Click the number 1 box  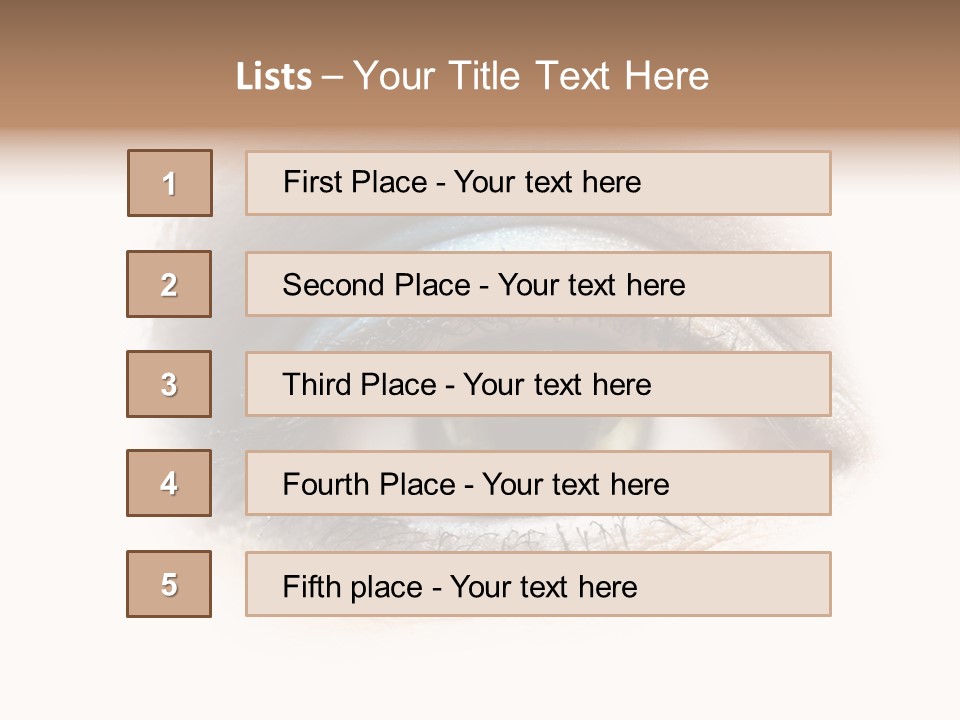170,183
